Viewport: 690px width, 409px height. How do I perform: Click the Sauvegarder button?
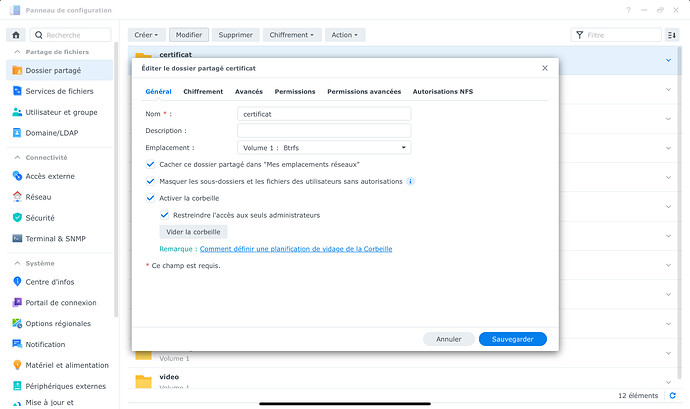tap(512, 339)
